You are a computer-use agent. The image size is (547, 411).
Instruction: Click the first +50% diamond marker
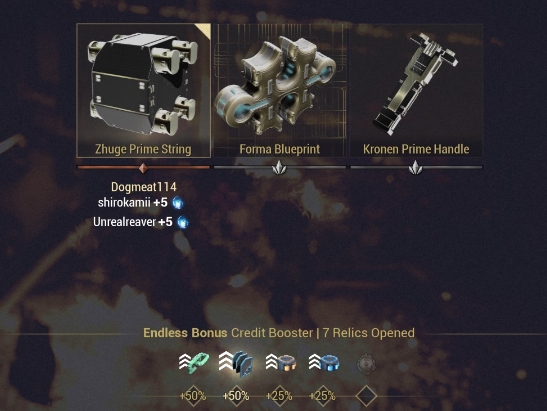pos(193,396)
